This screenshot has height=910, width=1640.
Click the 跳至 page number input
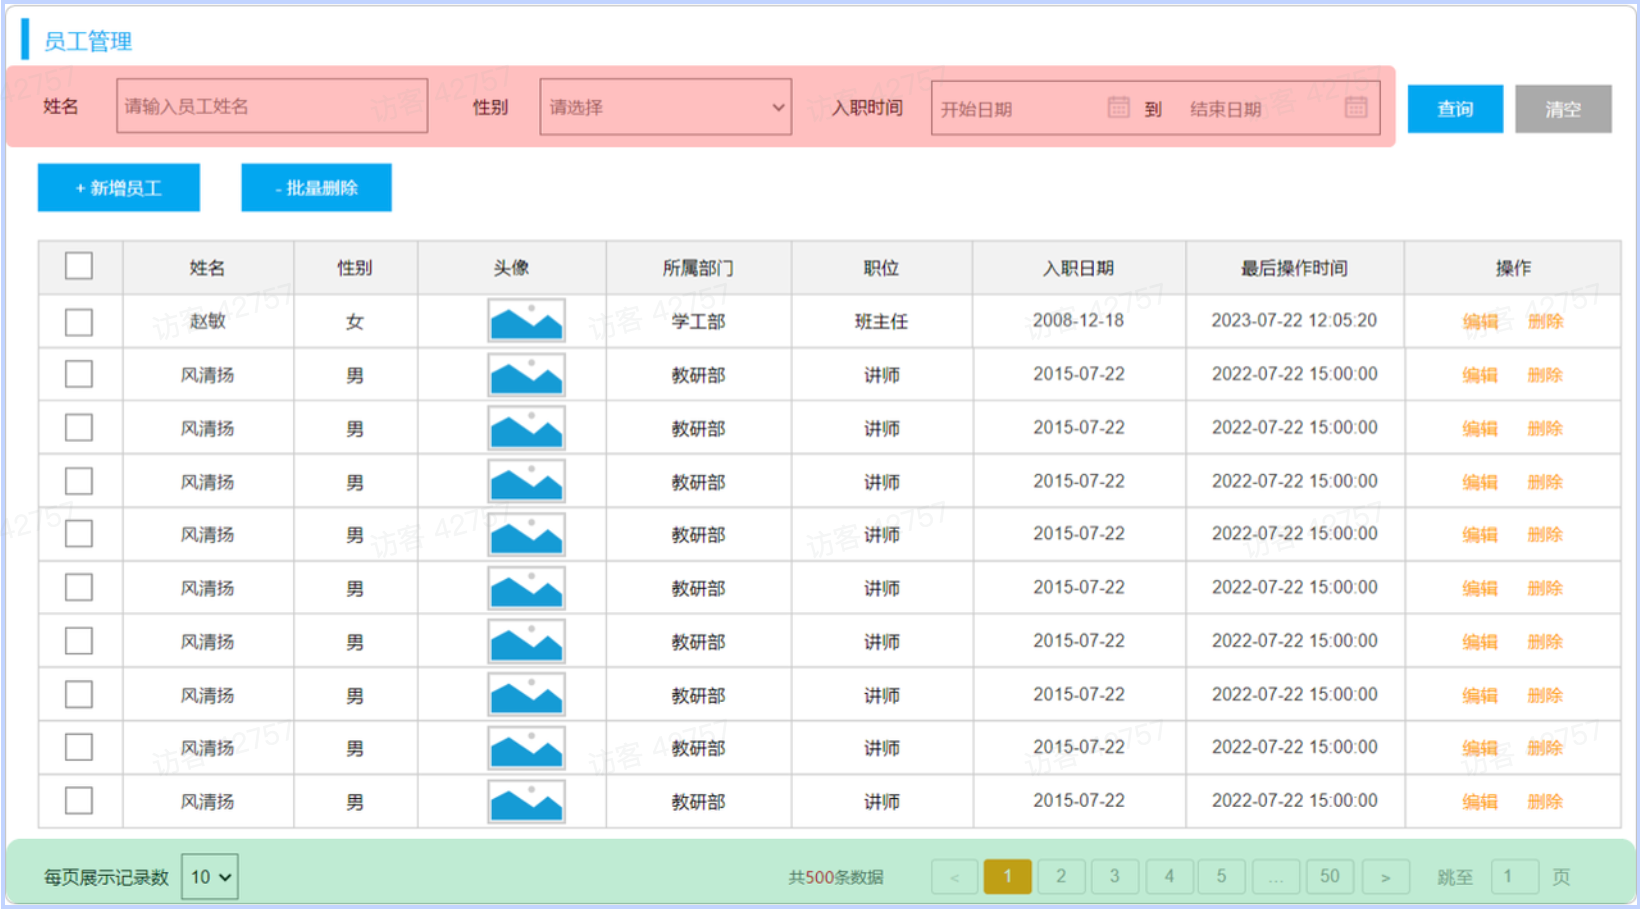[1514, 876]
